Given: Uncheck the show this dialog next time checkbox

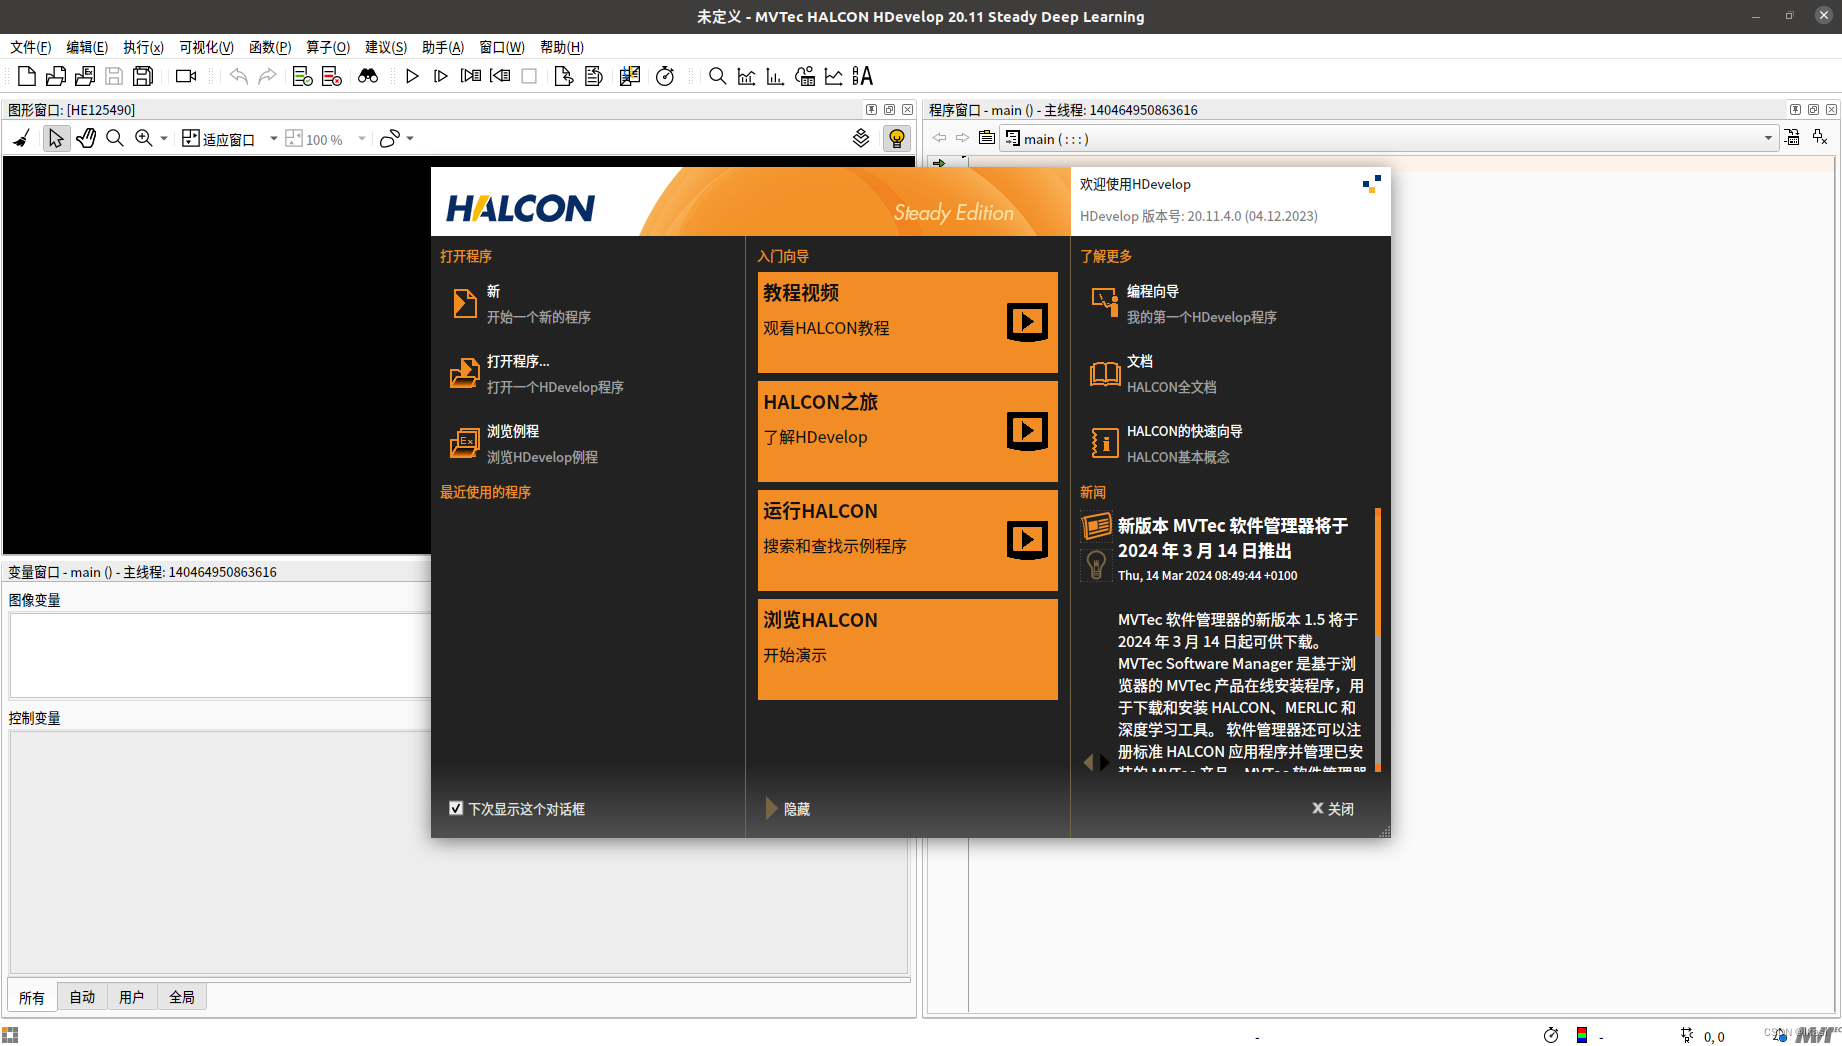Looking at the screenshot, I should [456, 808].
